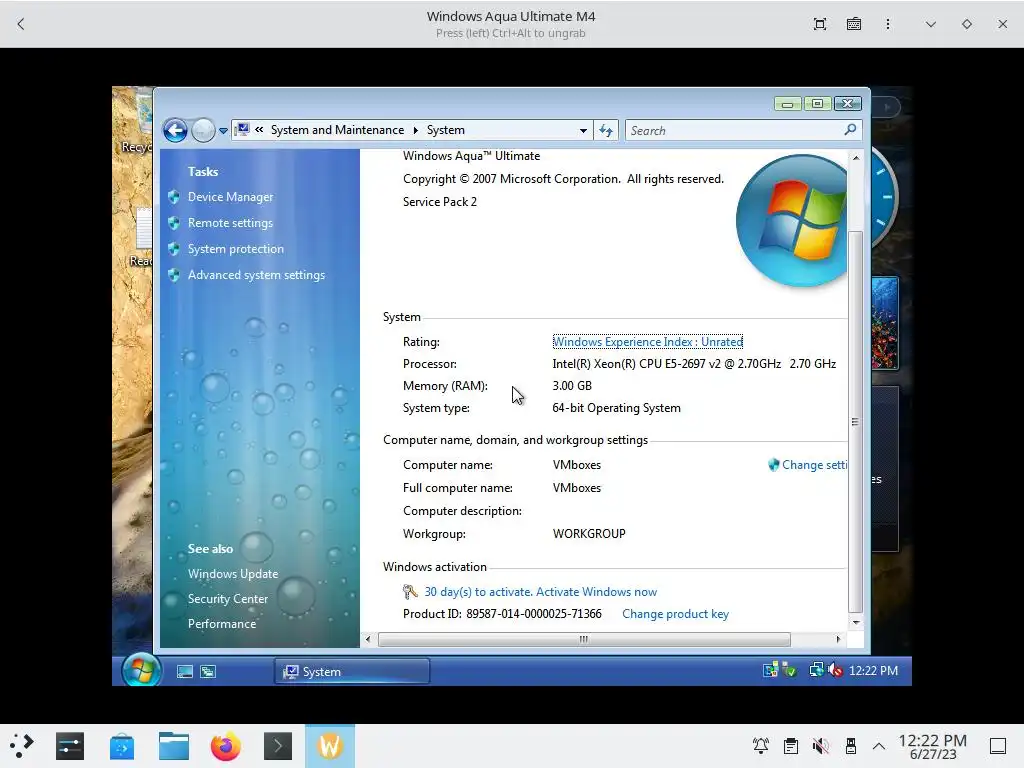Open host System Settings taskbar icon
This screenshot has width=1024, height=768.
pos(70,746)
